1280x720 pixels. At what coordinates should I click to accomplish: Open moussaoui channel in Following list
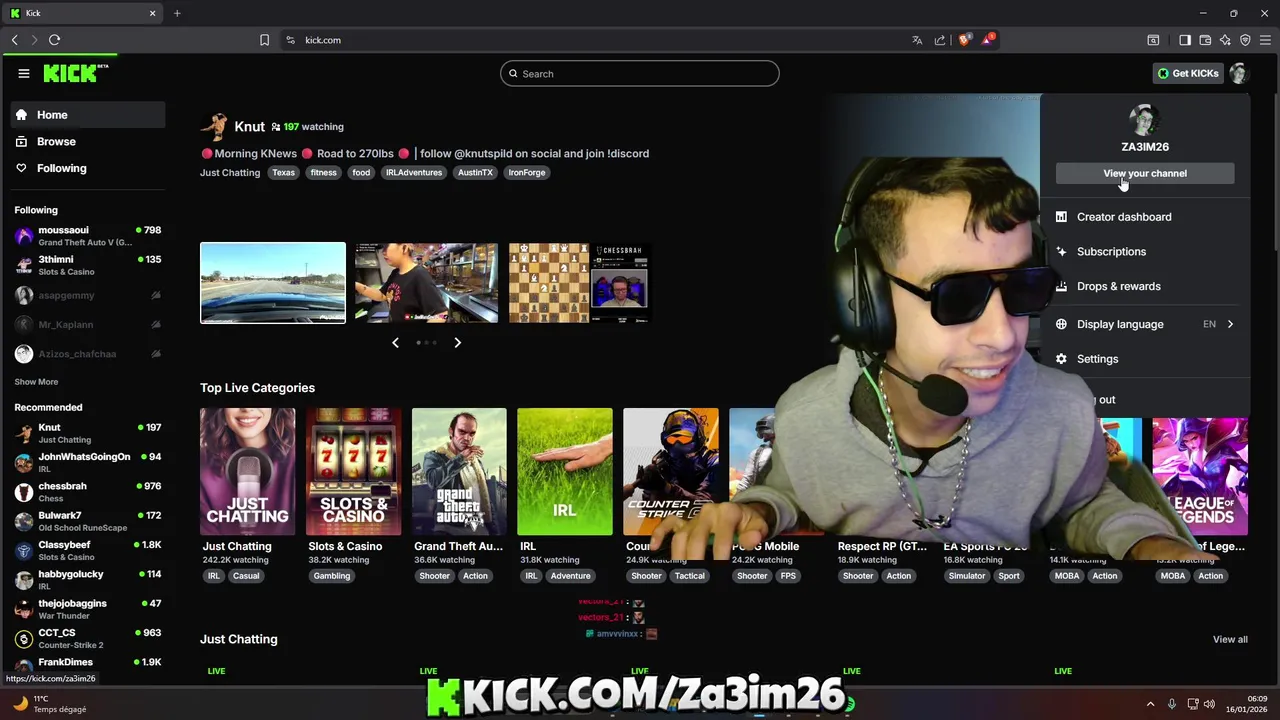(x=88, y=236)
